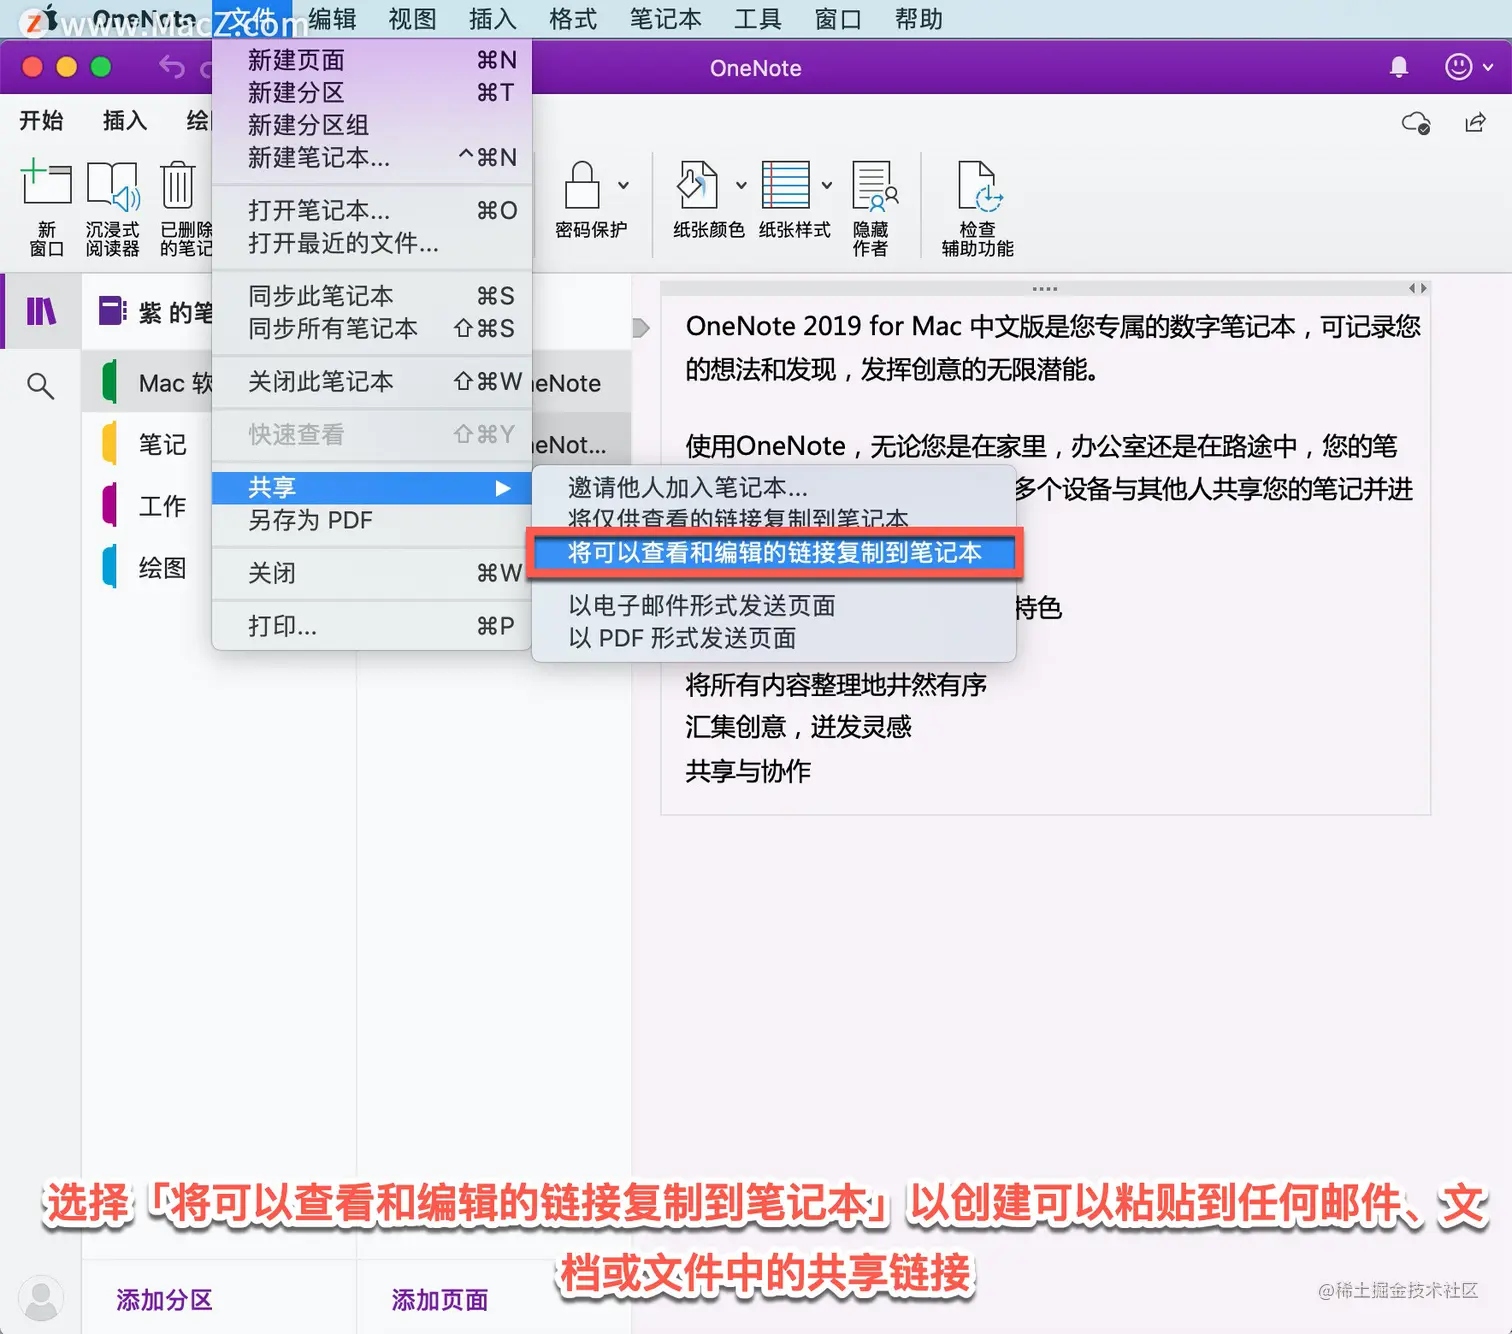Screen dimensions: 1512x1334
Task: Choose 以 PDF 形式发送页面
Action: [774, 638]
